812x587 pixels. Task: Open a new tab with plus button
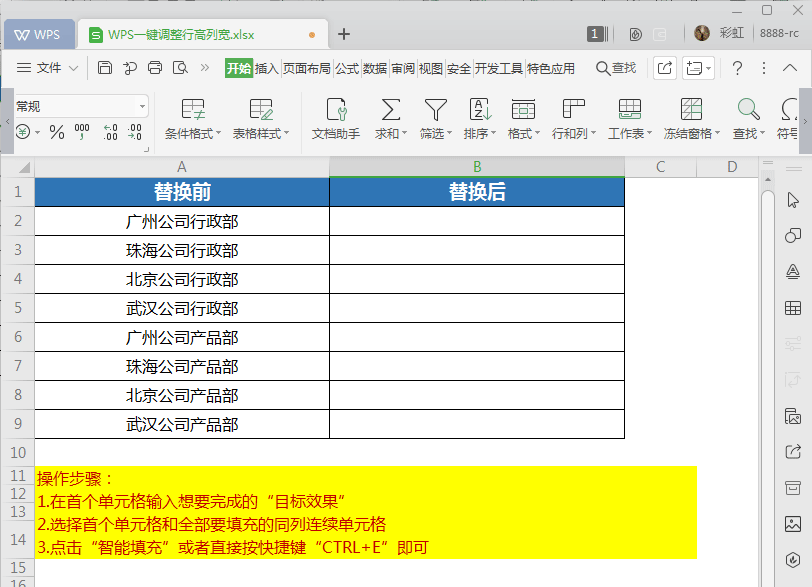coord(344,34)
